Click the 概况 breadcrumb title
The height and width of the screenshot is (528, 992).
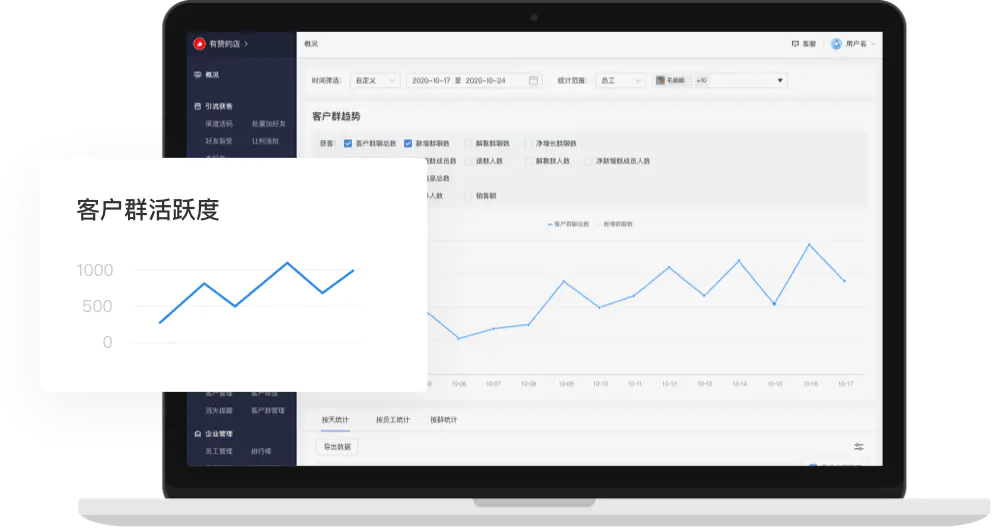coord(311,44)
